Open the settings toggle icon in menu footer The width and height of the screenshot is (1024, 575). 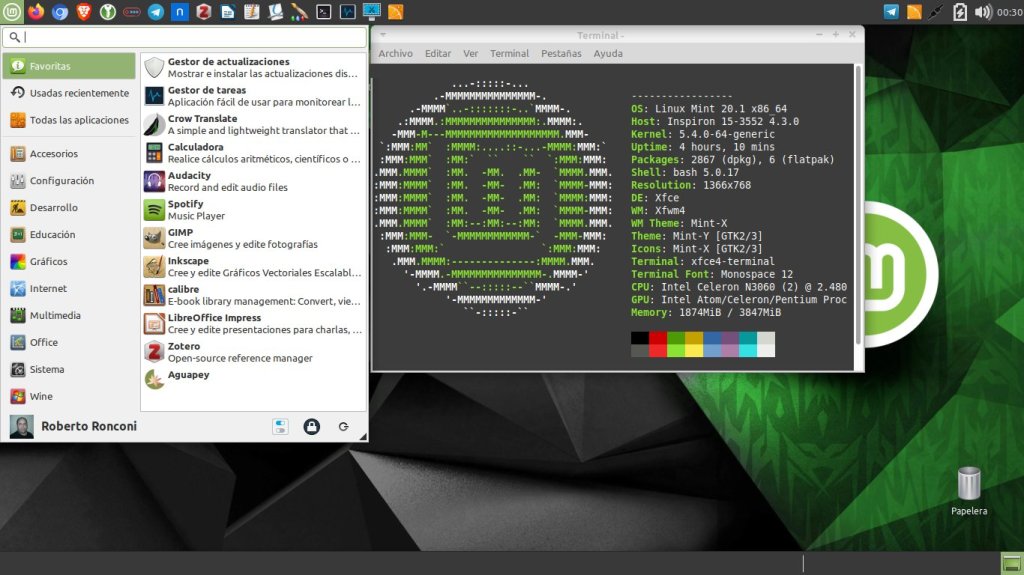tap(280, 427)
